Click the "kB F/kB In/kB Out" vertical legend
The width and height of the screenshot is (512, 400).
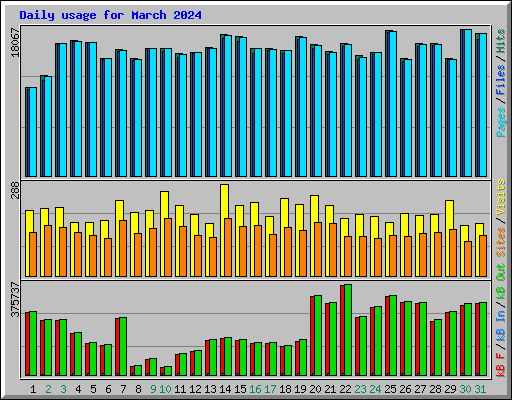click(500, 320)
